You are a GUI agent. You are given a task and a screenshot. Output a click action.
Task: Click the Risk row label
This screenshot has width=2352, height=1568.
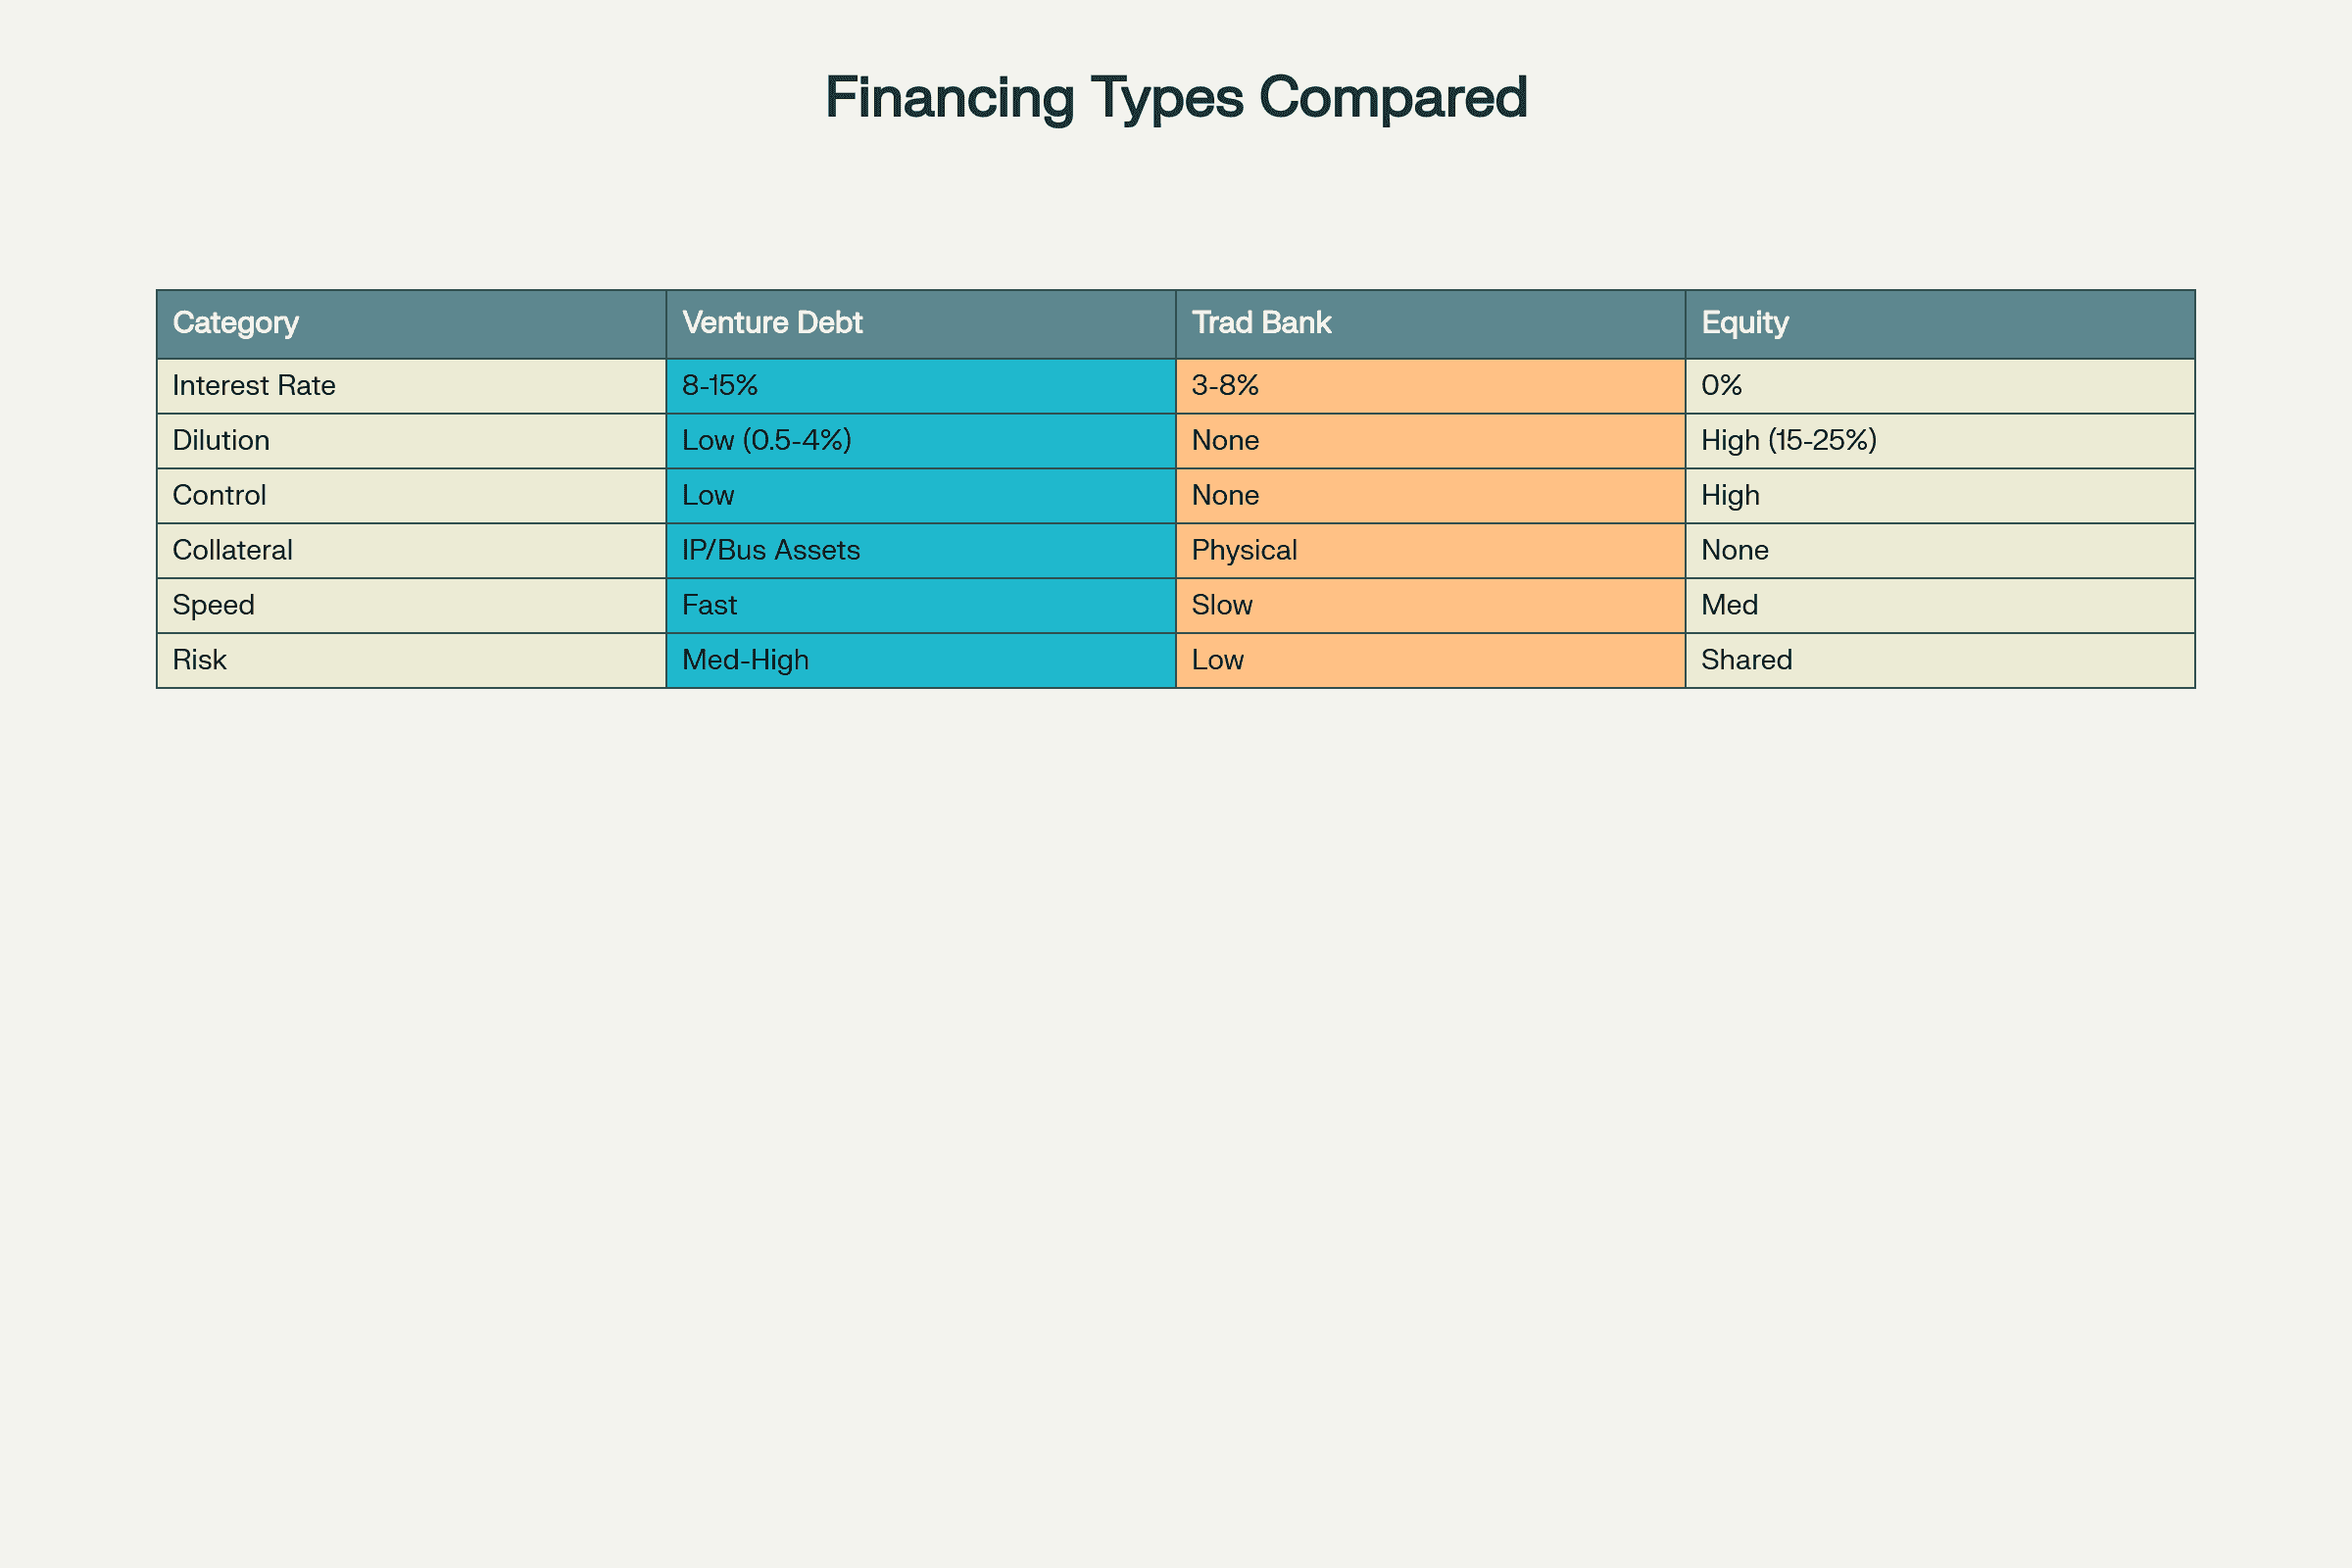point(199,660)
